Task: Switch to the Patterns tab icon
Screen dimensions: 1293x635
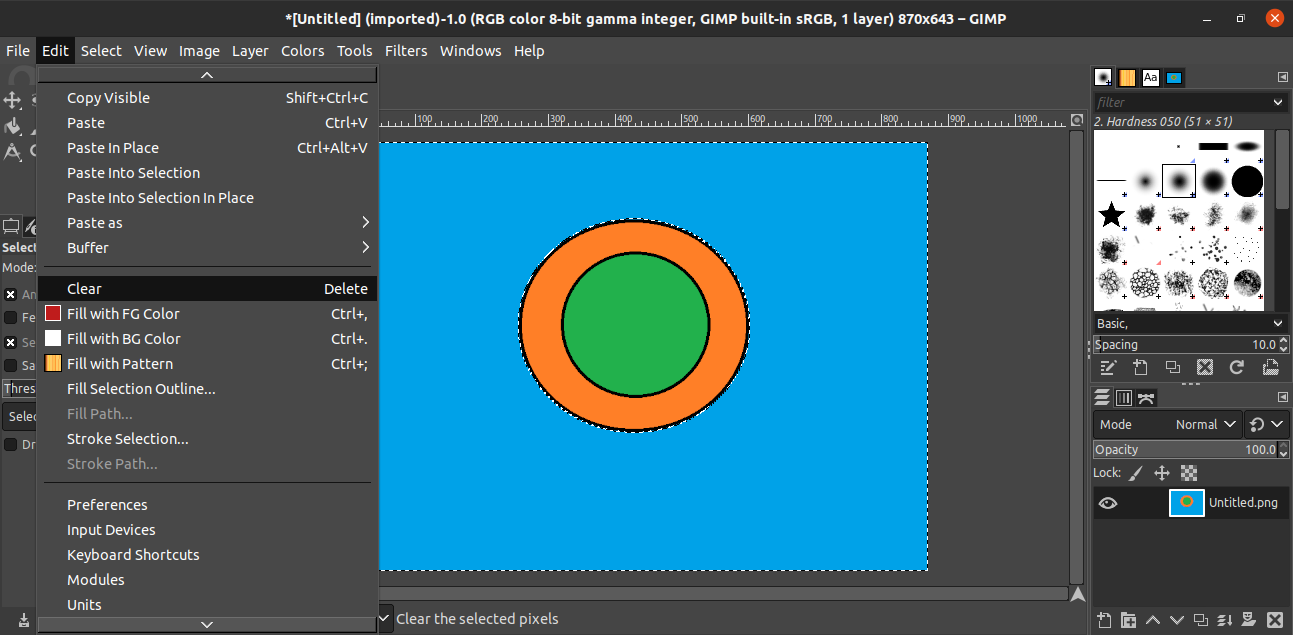Action: click(x=1127, y=77)
